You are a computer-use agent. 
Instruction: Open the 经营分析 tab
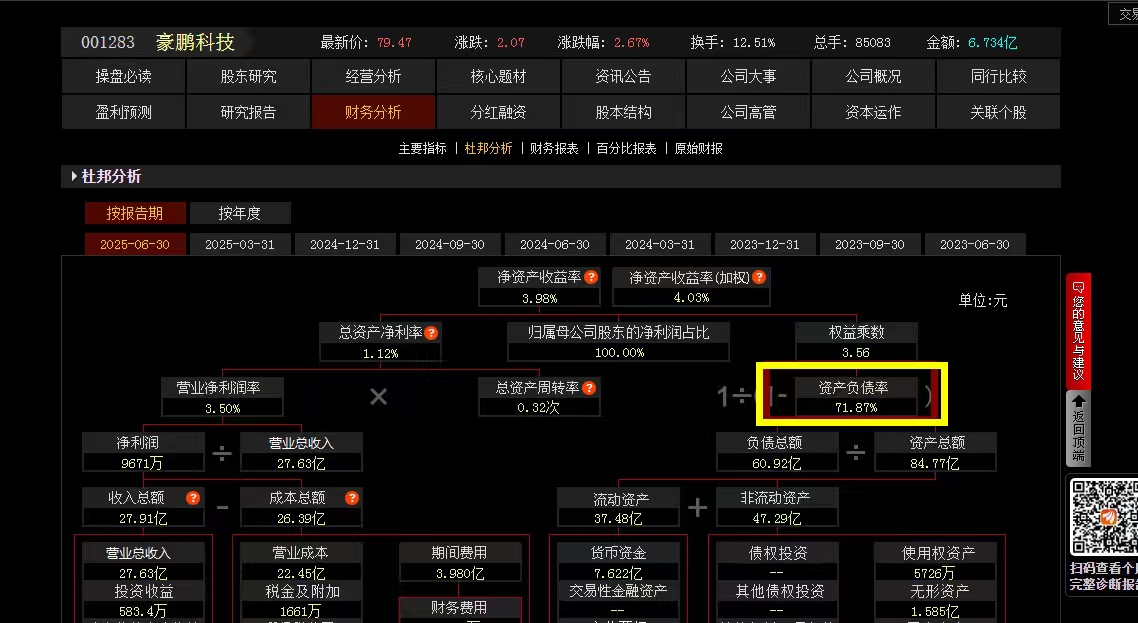coord(374,76)
